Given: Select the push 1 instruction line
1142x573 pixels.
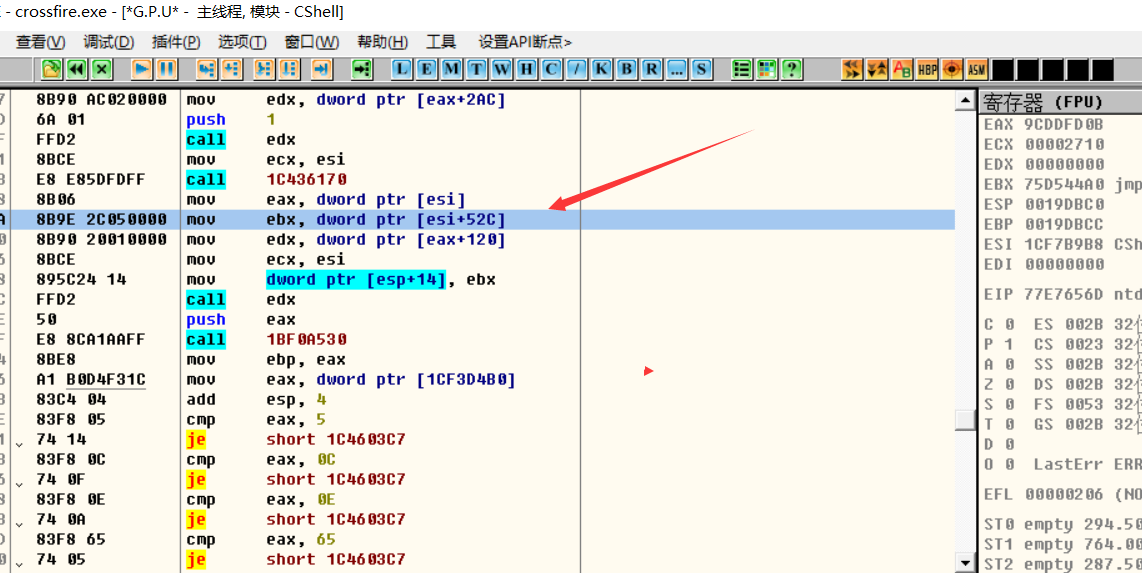Looking at the screenshot, I should tap(477, 119).
